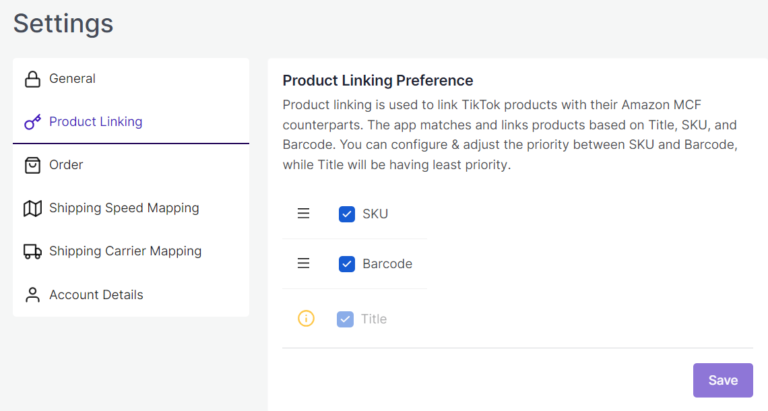Save the product linking preferences
Image resolution: width=768 pixels, height=411 pixels.
722,380
